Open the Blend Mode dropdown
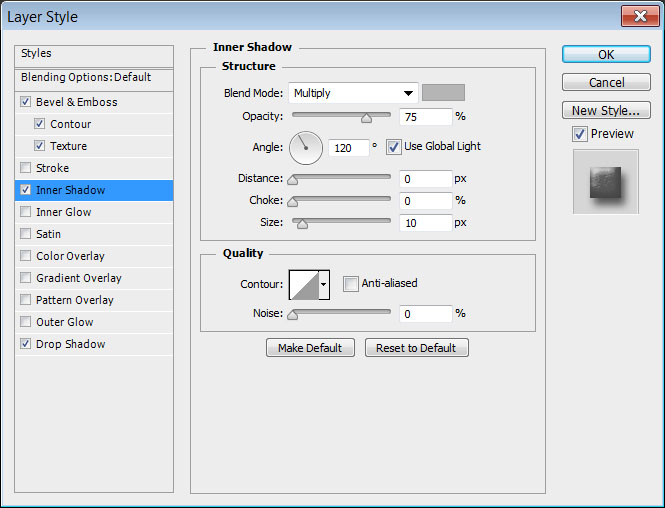 click(x=353, y=93)
